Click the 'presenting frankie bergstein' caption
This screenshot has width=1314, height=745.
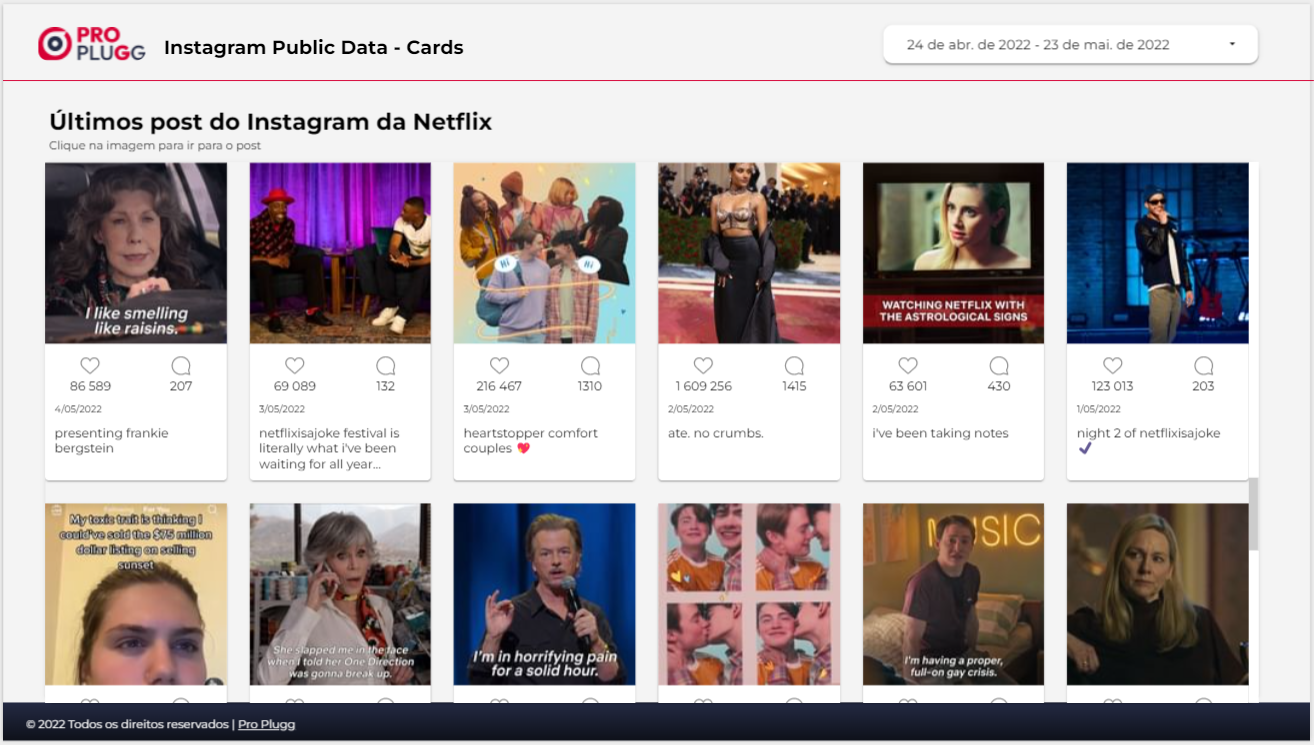tap(111, 441)
